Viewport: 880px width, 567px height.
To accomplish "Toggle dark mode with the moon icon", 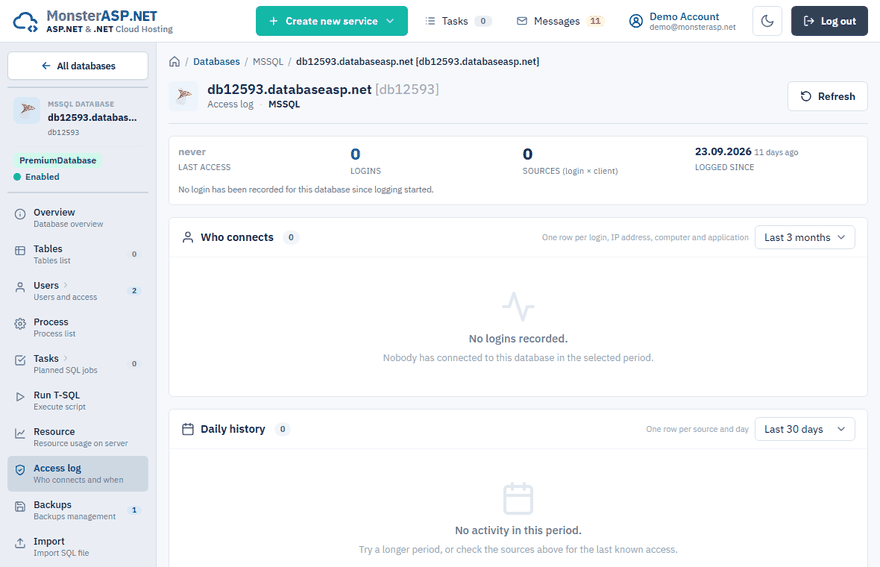I will (x=767, y=21).
